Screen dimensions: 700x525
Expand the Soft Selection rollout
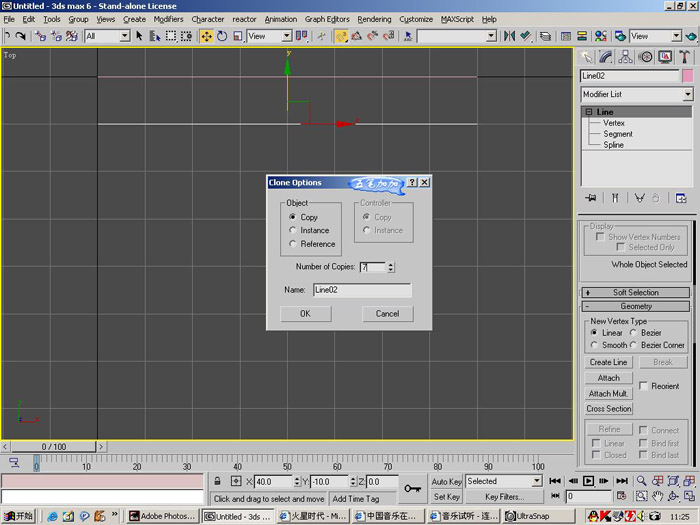tap(636, 292)
